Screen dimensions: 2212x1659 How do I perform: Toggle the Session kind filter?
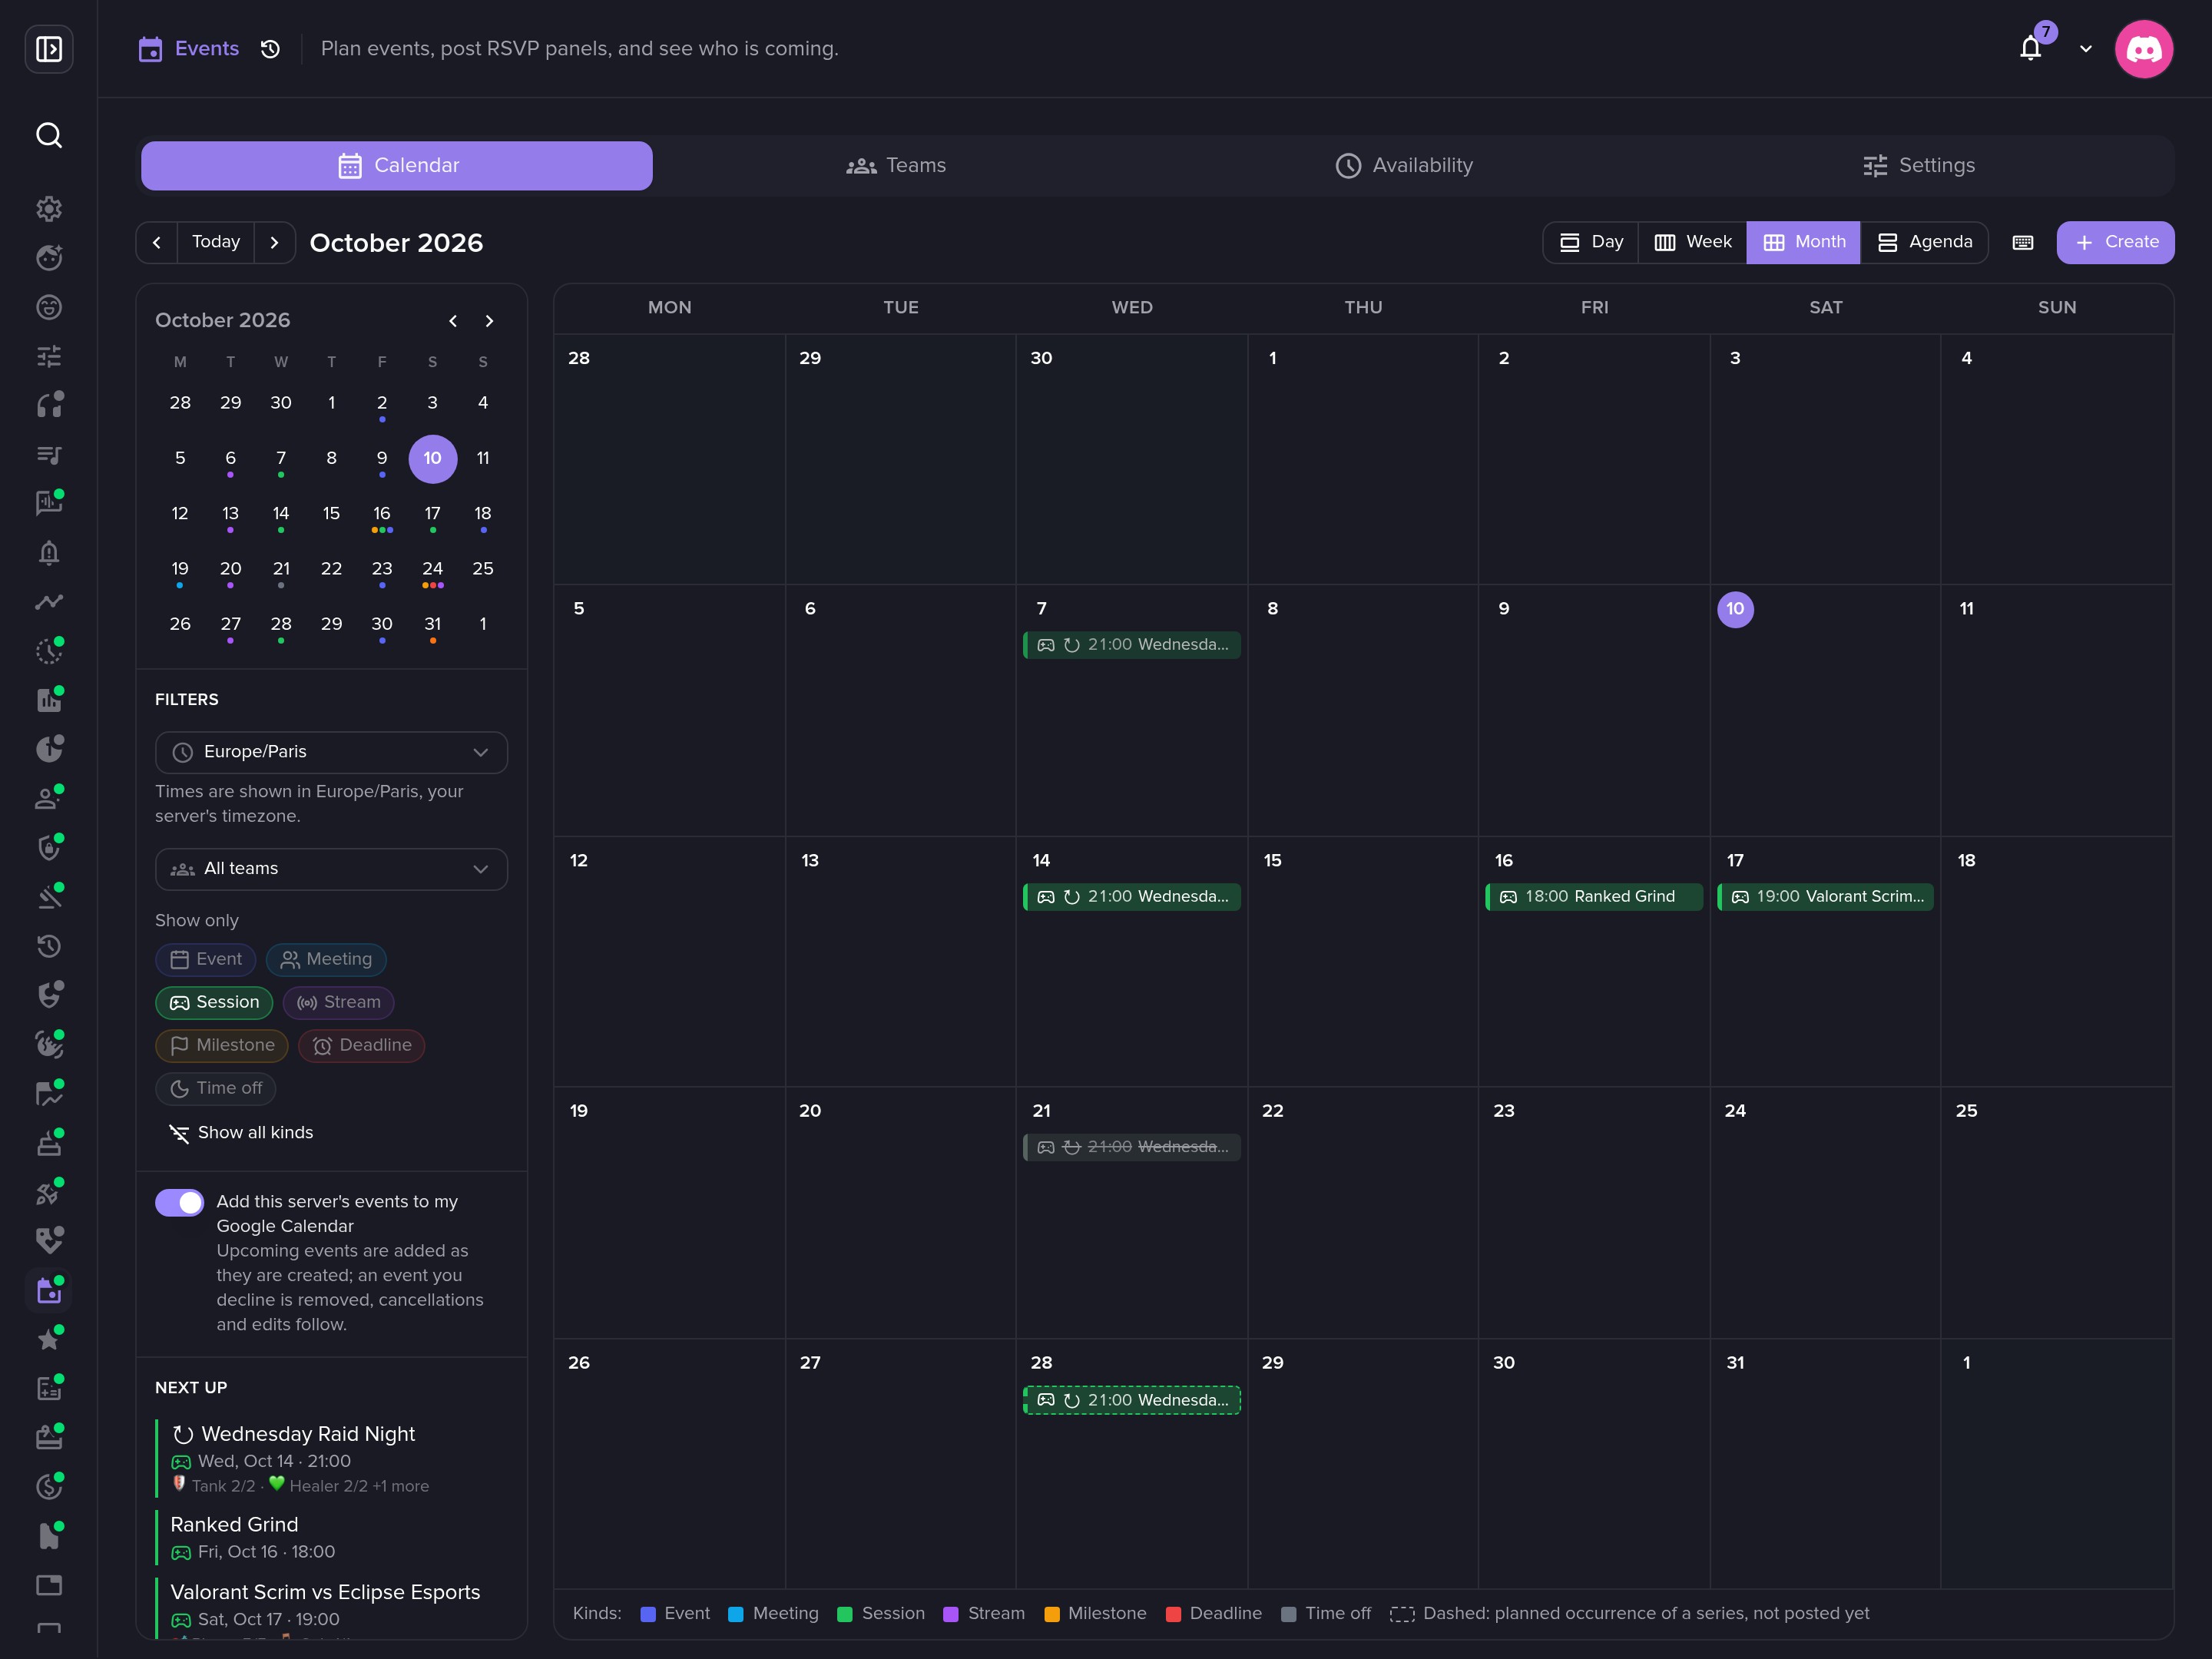pos(214,1003)
